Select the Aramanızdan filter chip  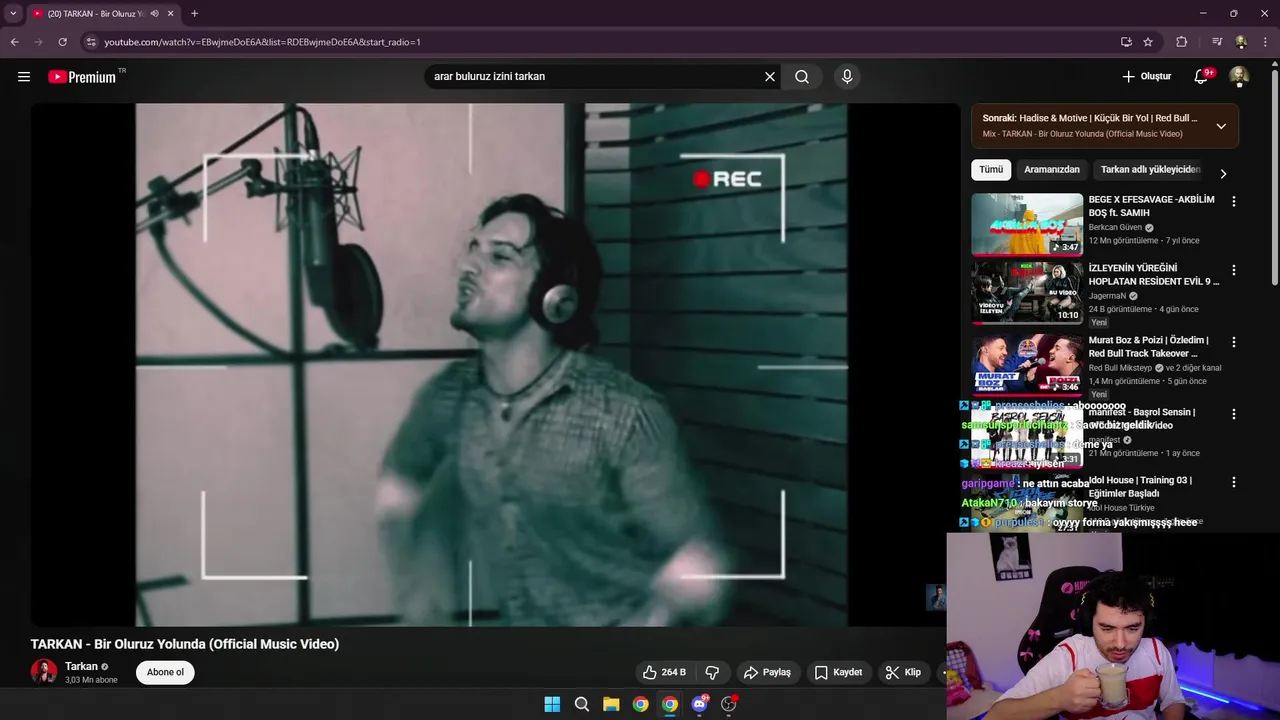[1052, 170]
